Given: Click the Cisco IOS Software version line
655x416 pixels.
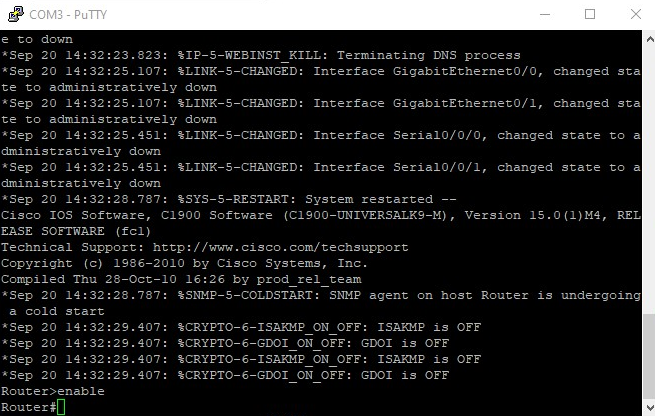Looking at the screenshot, I should pyautogui.click(x=300, y=215).
